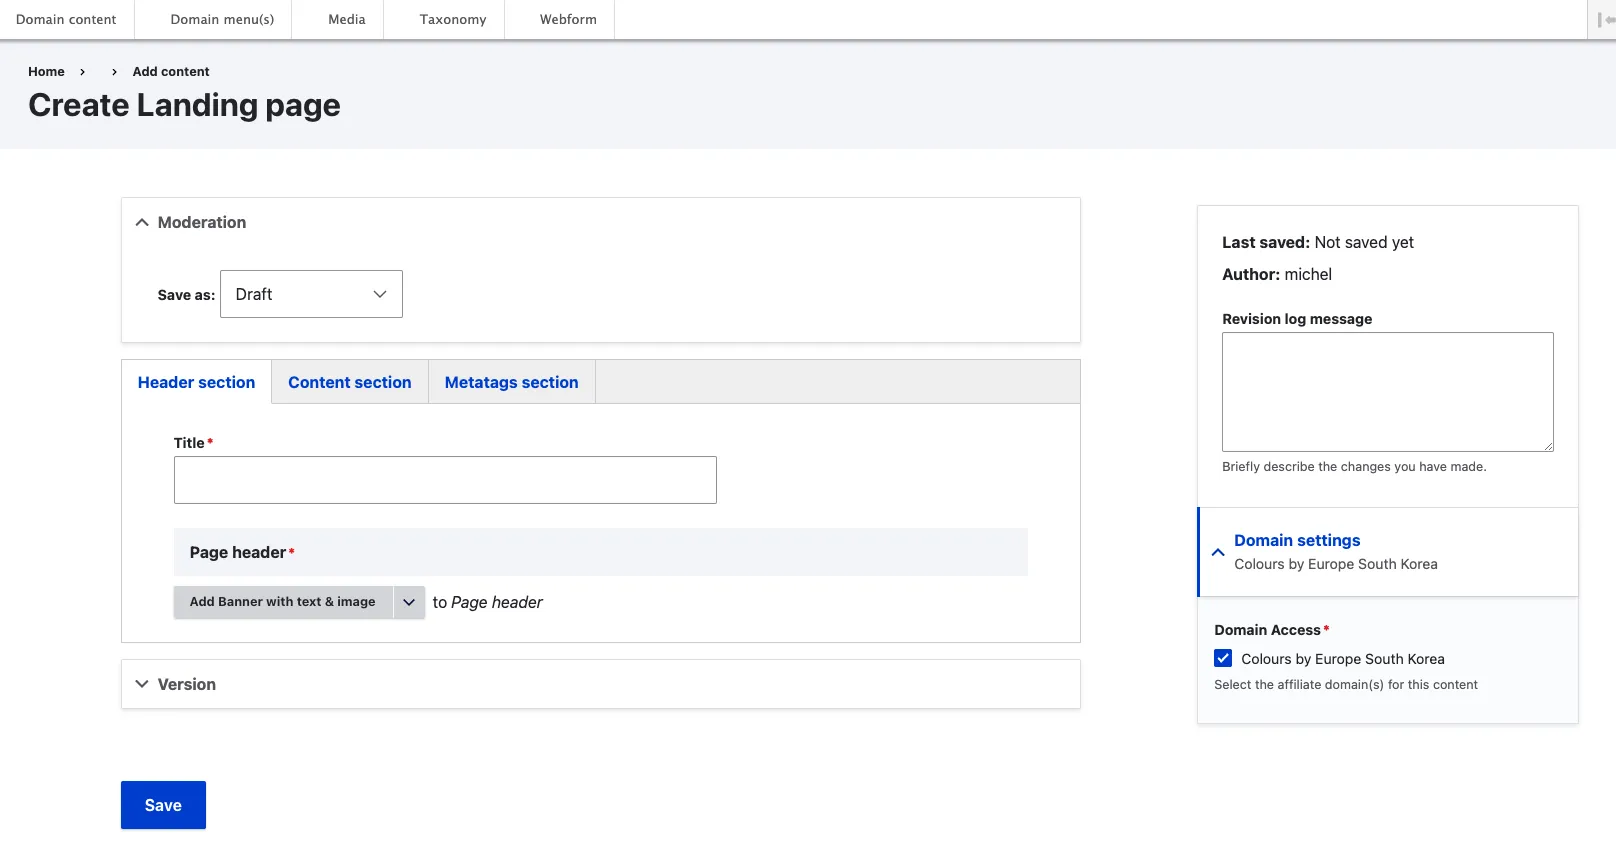
Task: Open the Domain content menu
Action: point(66,19)
